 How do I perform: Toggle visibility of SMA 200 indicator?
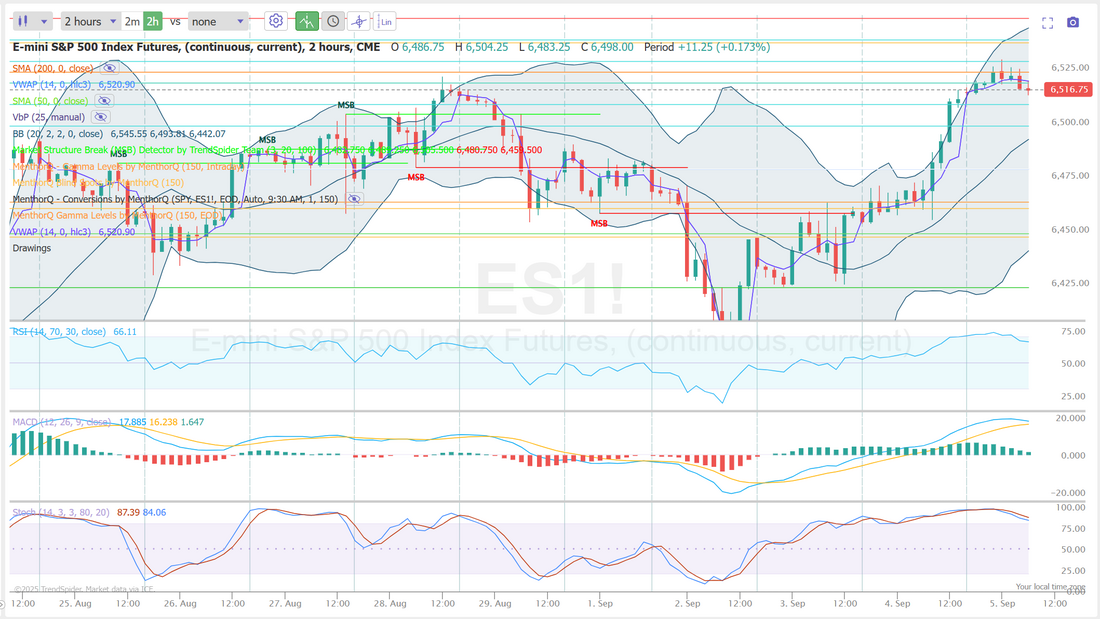coord(111,68)
